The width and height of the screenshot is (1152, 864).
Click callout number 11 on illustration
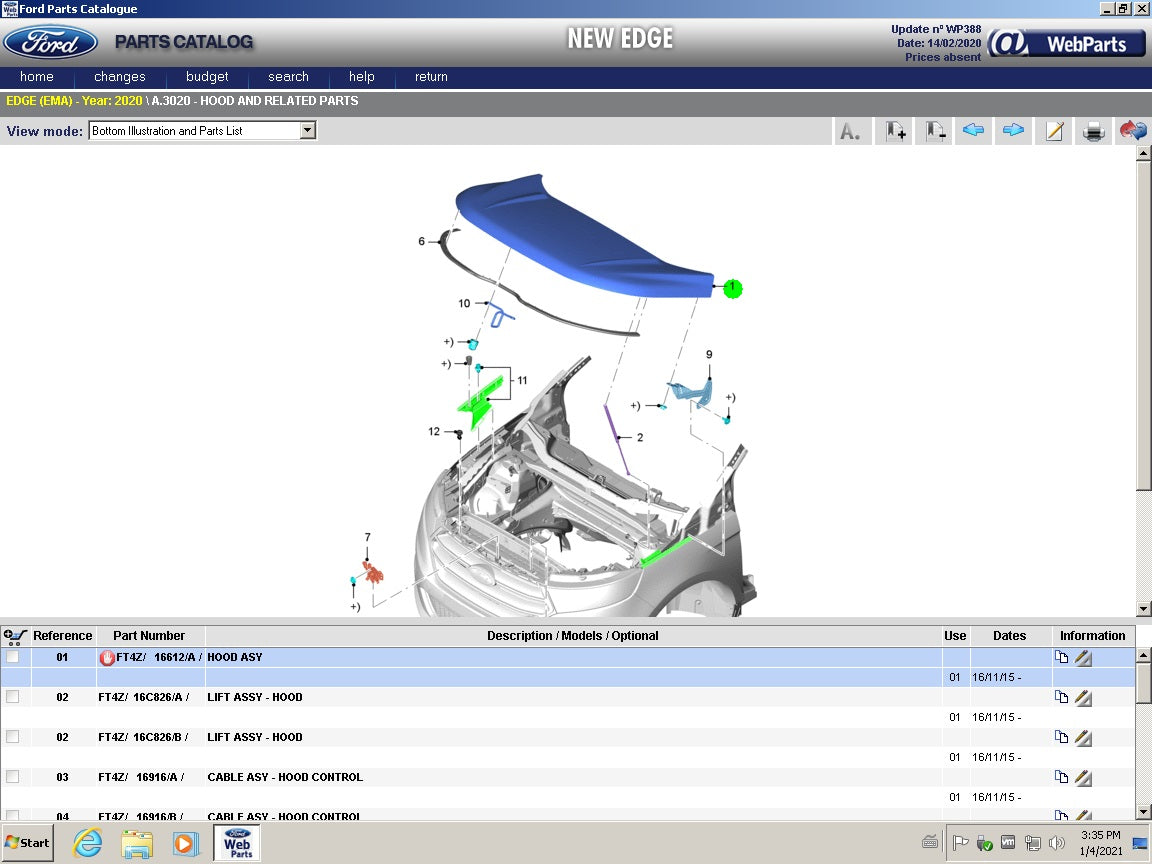[x=522, y=380]
